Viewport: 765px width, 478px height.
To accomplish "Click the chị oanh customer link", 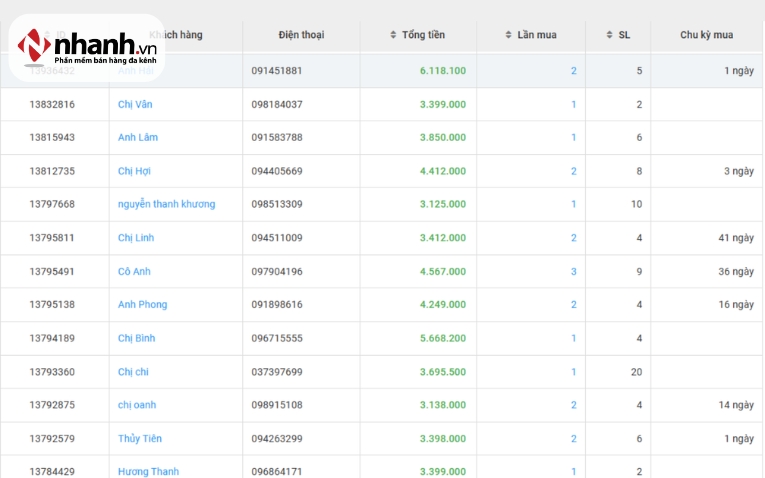I will click(137, 405).
